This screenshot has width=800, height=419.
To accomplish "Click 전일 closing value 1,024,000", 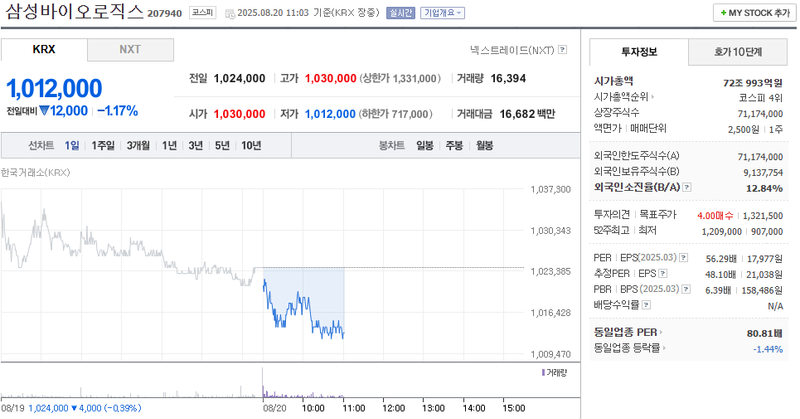I will [239, 79].
